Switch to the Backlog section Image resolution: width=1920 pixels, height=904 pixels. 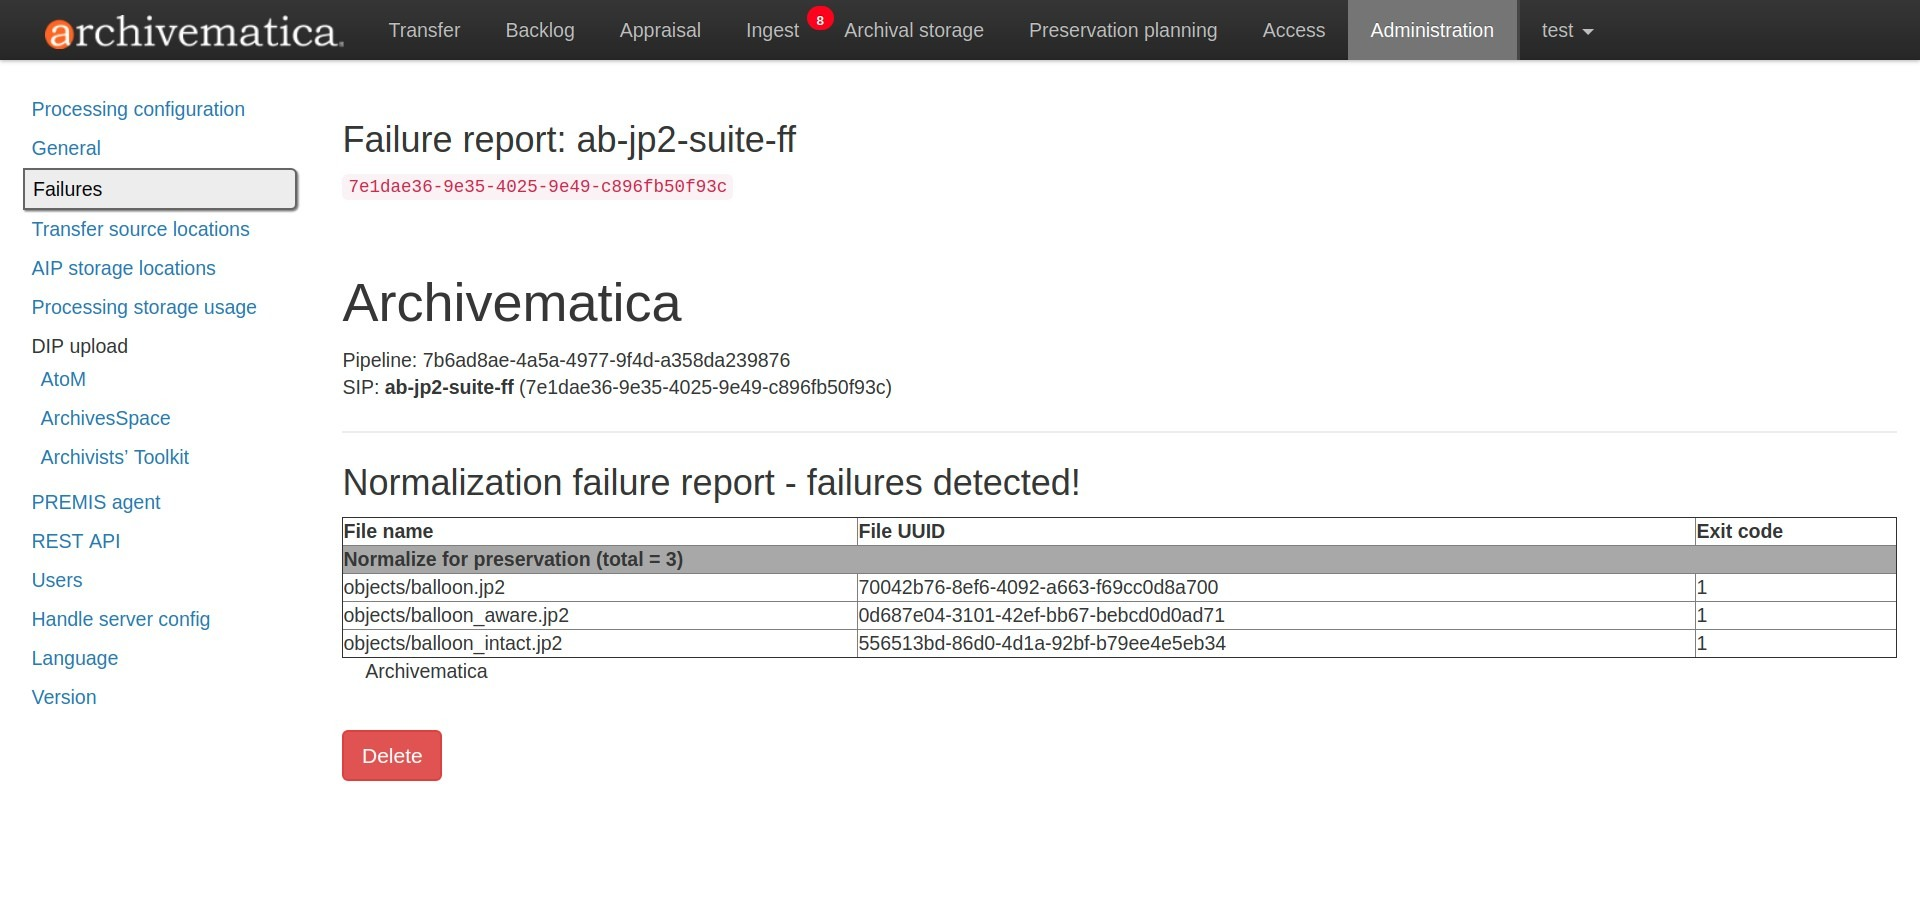[x=540, y=30]
